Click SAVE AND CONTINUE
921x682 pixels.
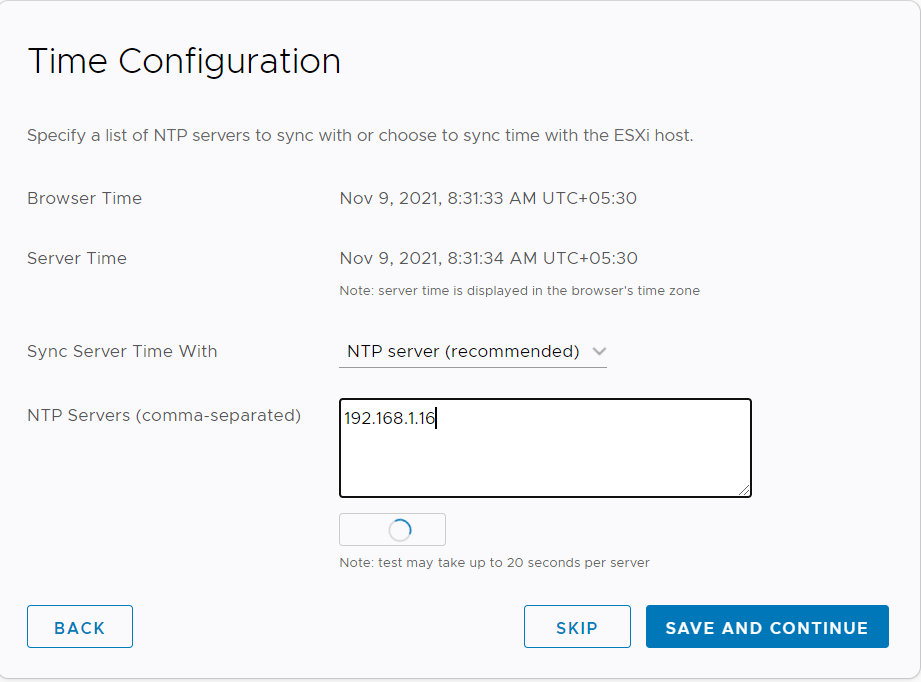pos(767,627)
